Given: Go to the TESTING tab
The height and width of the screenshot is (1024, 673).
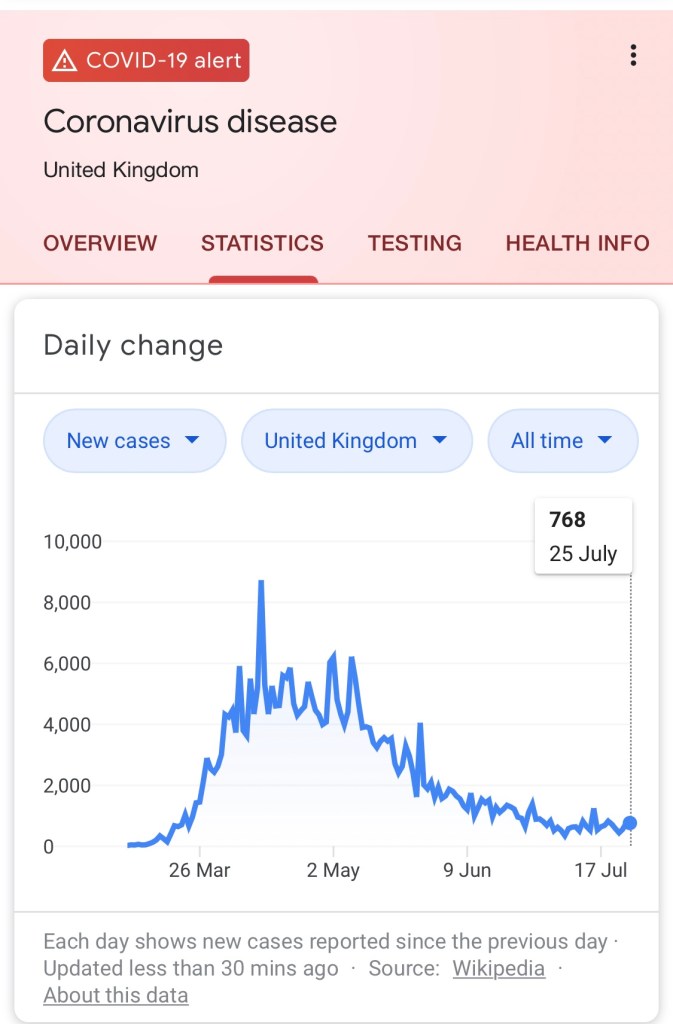Looking at the screenshot, I should point(414,243).
